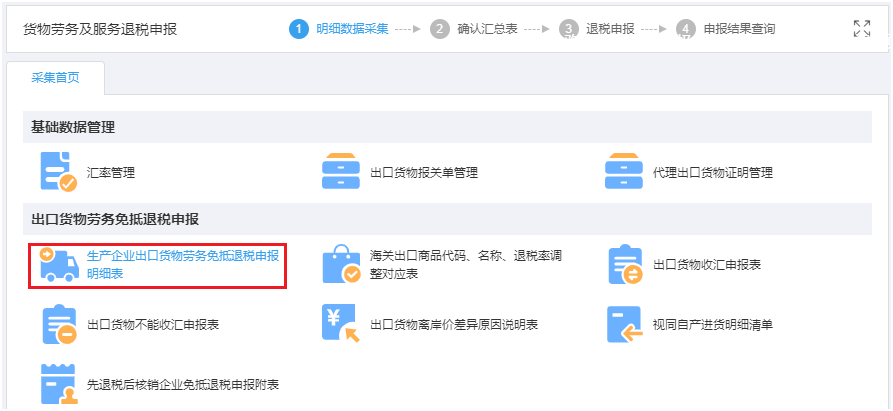Click the shopping bag icon for 海关出口商品代码
The image size is (893, 411).
[340, 265]
